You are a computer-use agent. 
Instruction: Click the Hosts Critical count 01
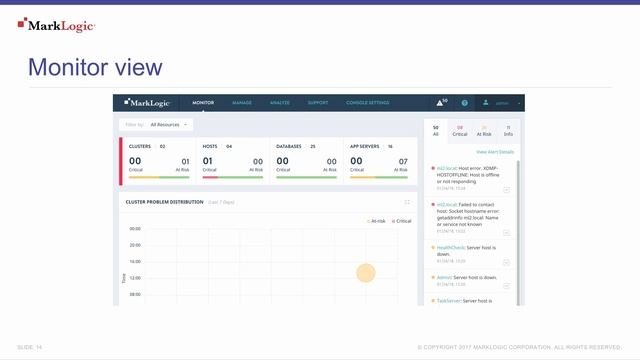pos(207,161)
